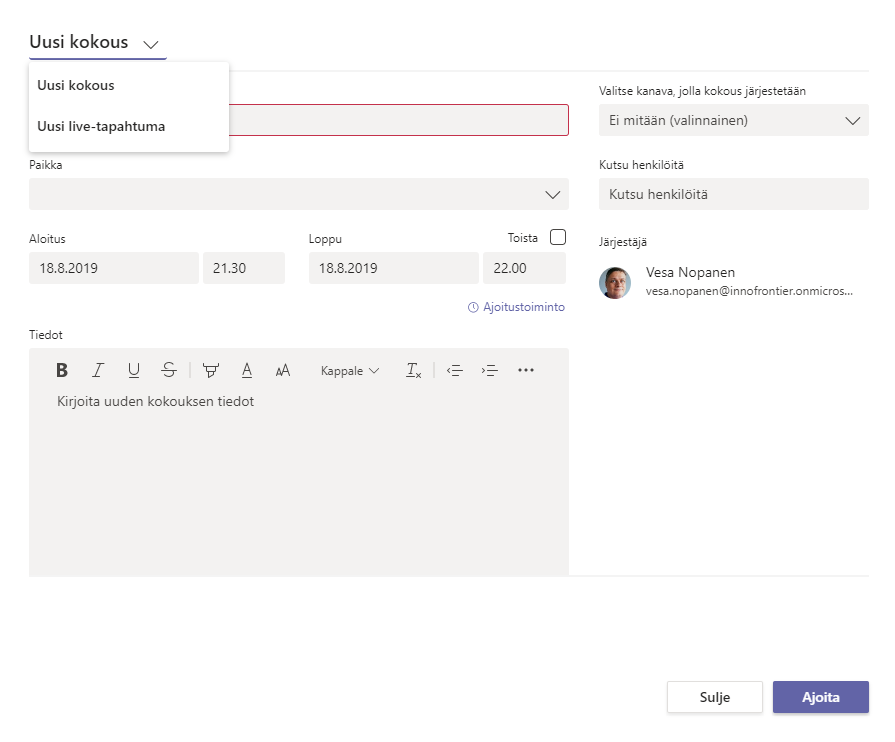Enable the Toista repeat checkbox
This screenshot has height=742, width=895.
(558, 237)
